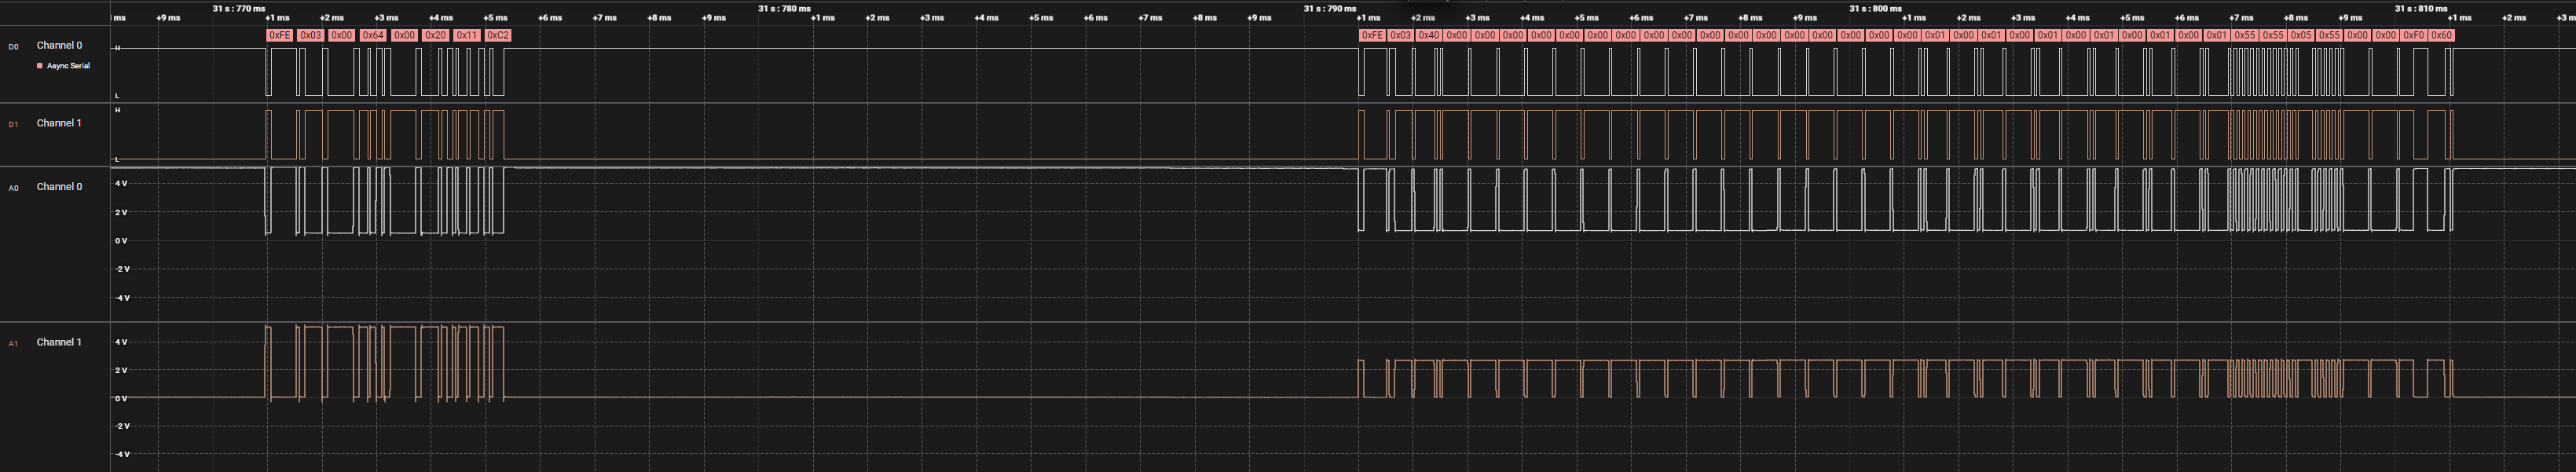Image resolution: width=2576 pixels, height=472 pixels.
Task: Click the 0xF0 decoded byte bubble
Action: [2413, 35]
